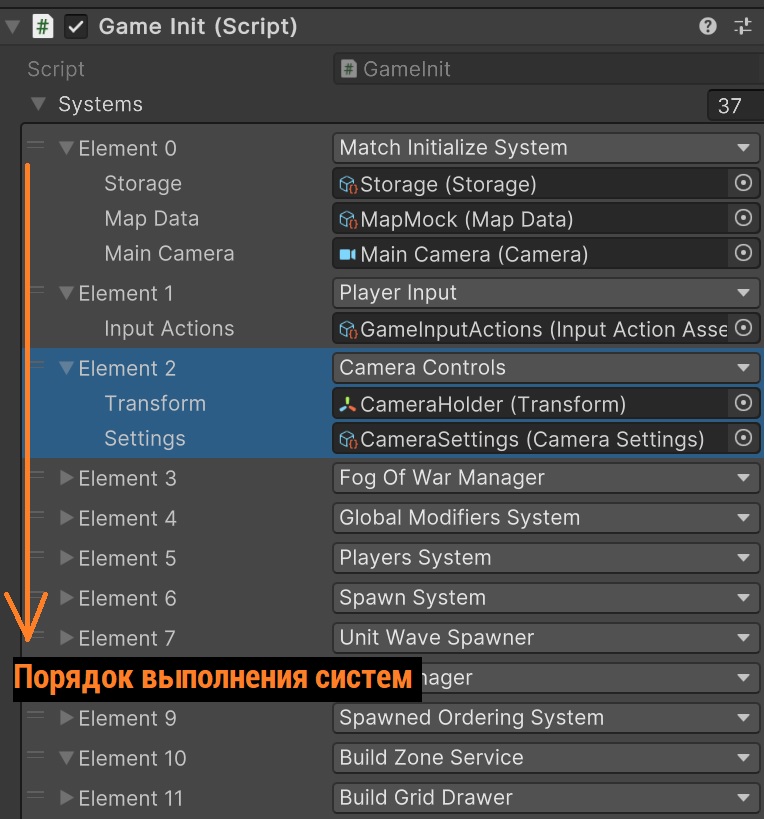Open the component preset settings icon
This screenshot has height=819, width=765.
pos(743,27)
